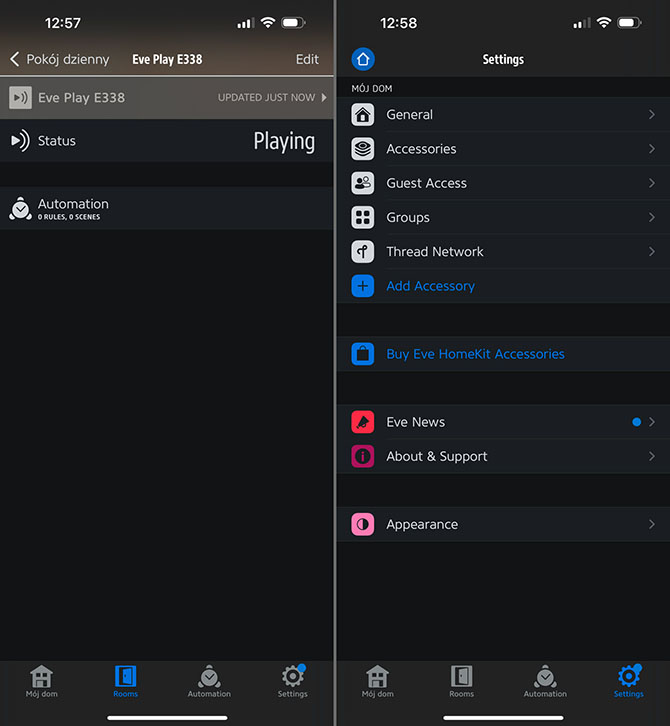Tap the Thread Network icon
Screen dimensions: 670x726
(x=363, y=251)
